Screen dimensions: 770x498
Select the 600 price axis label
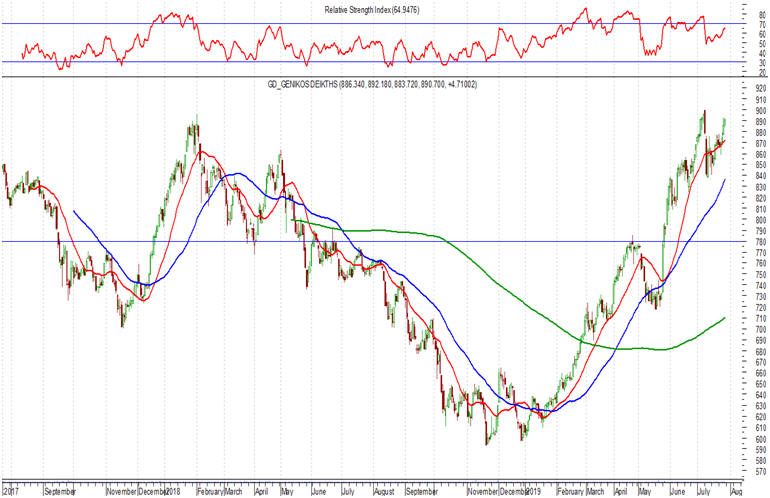(761, 439)
